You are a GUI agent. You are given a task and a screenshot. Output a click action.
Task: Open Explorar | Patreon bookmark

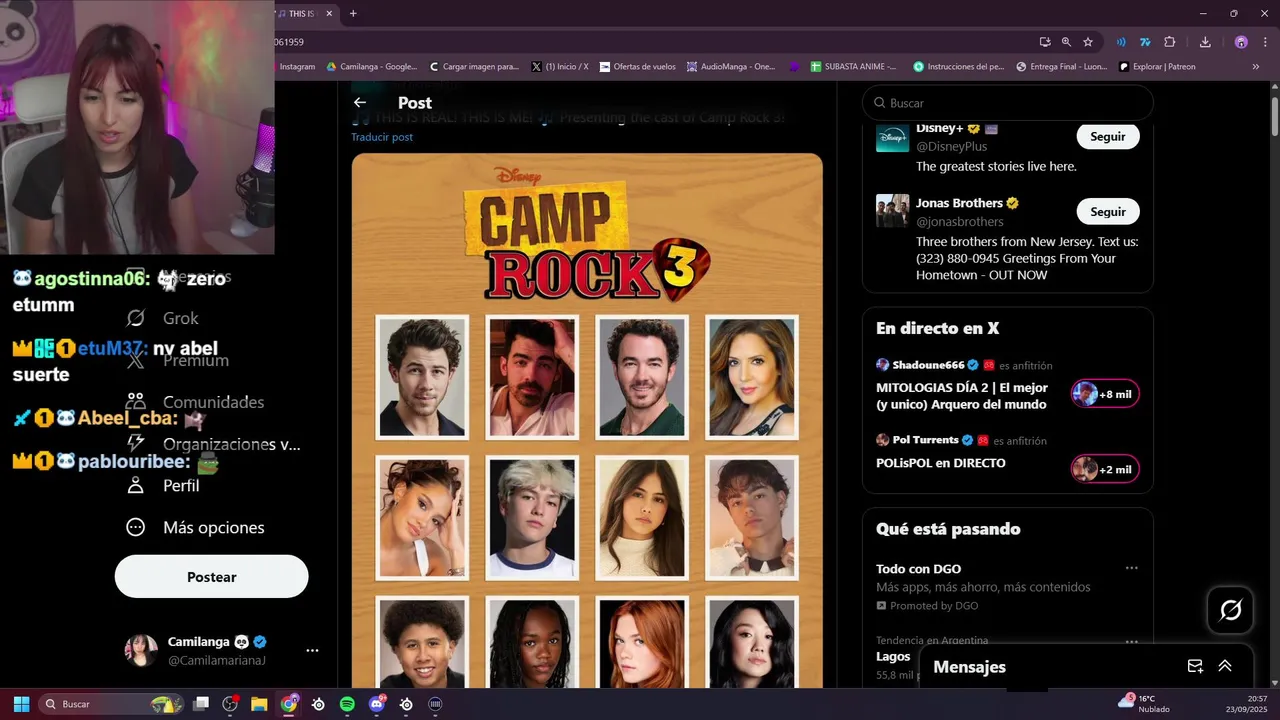[x=1157, y=67]
